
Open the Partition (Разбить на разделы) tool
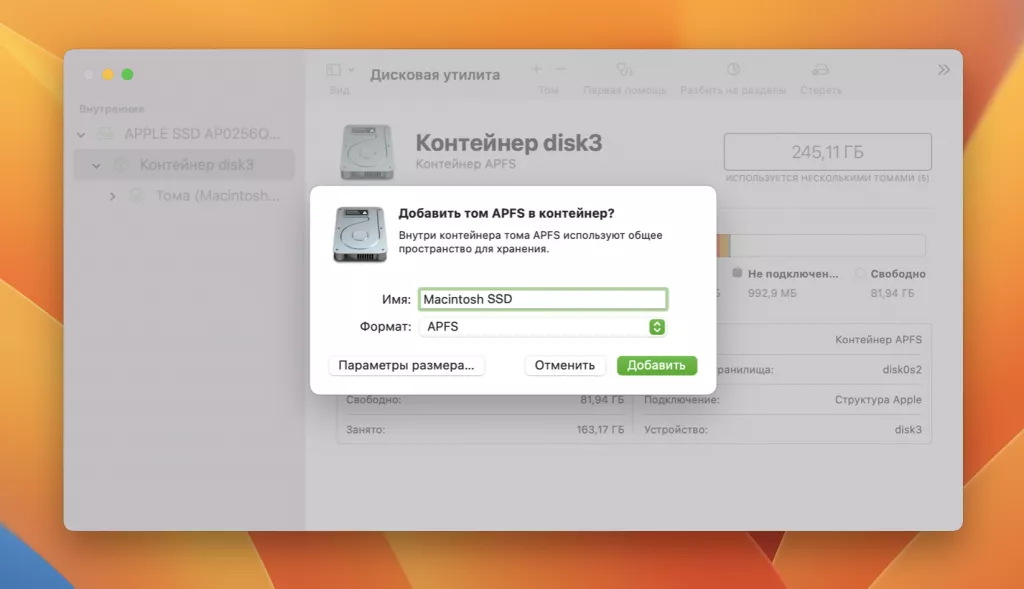click(x=731, y=70)
